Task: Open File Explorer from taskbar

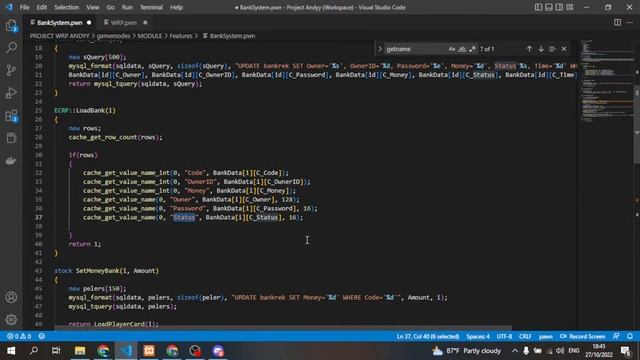Action: pos(80,351)
